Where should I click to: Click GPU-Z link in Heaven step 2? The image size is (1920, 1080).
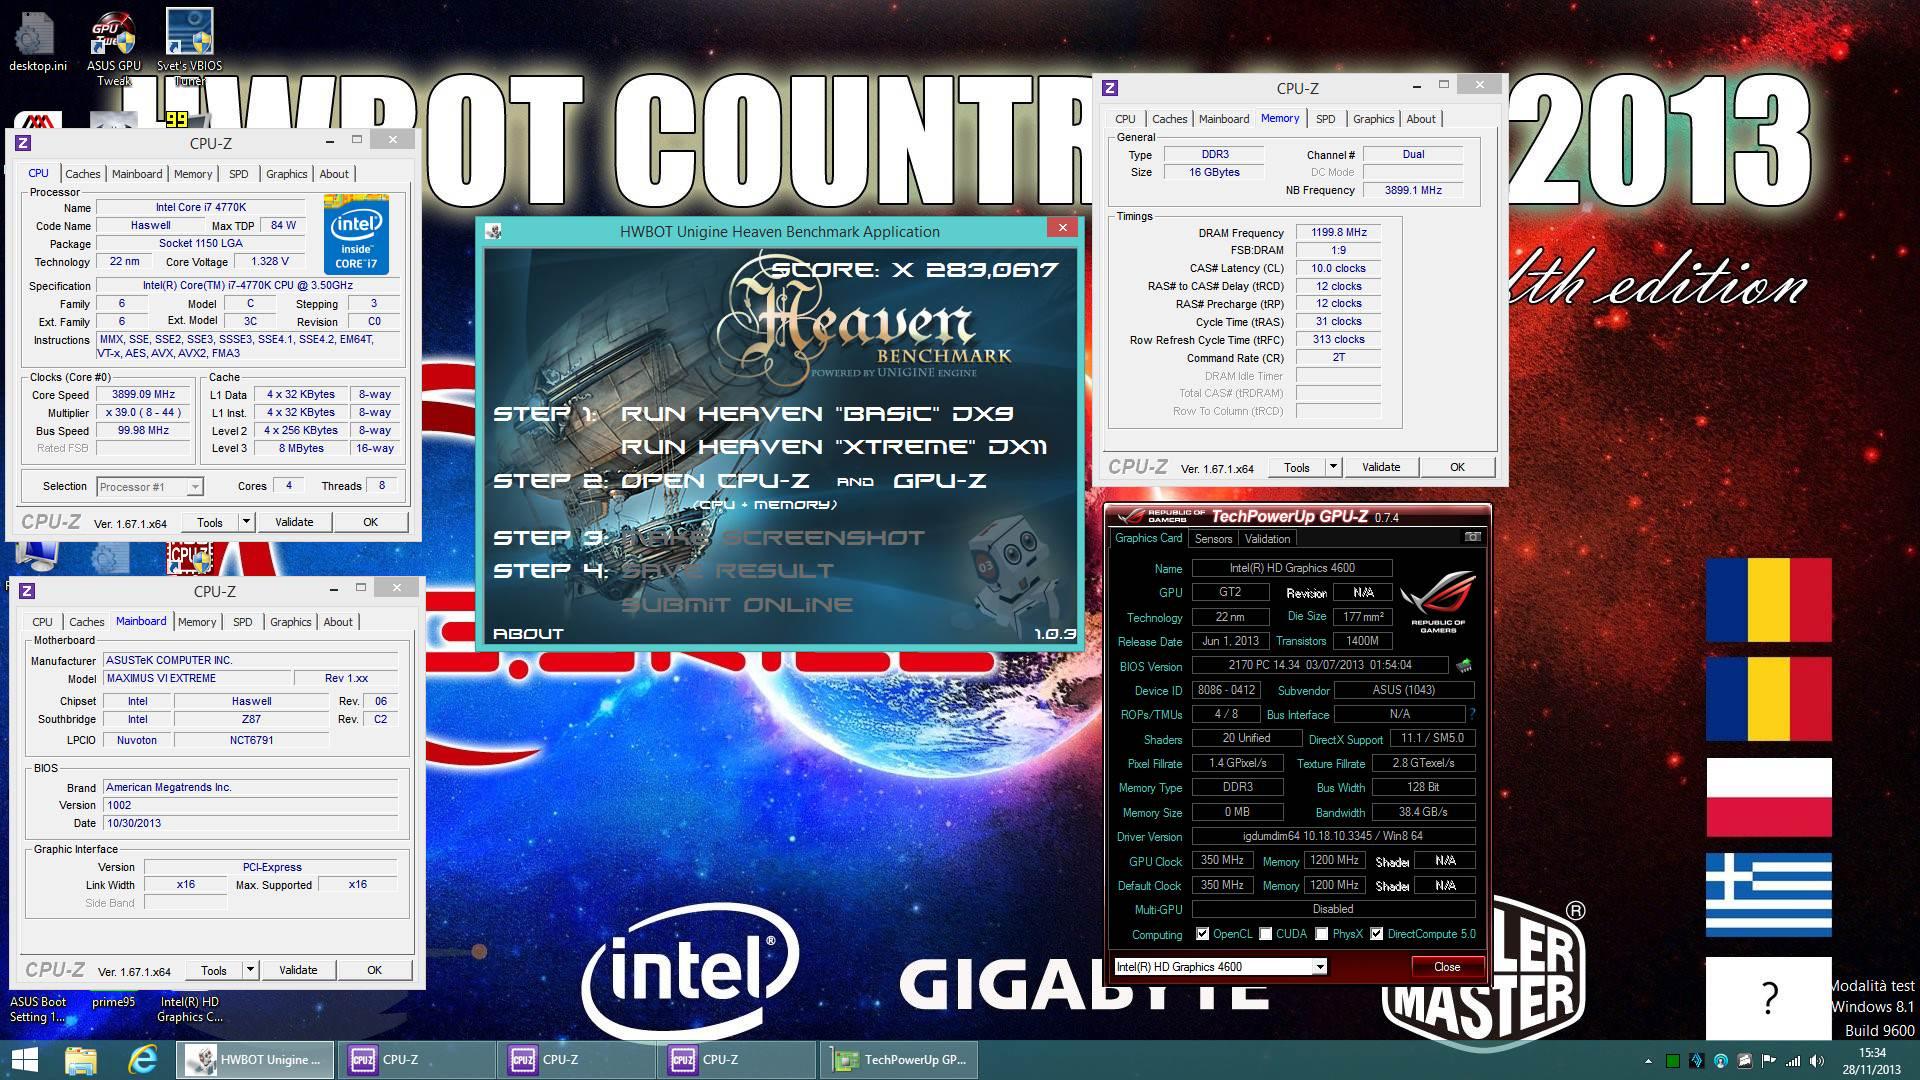[940, 480]
